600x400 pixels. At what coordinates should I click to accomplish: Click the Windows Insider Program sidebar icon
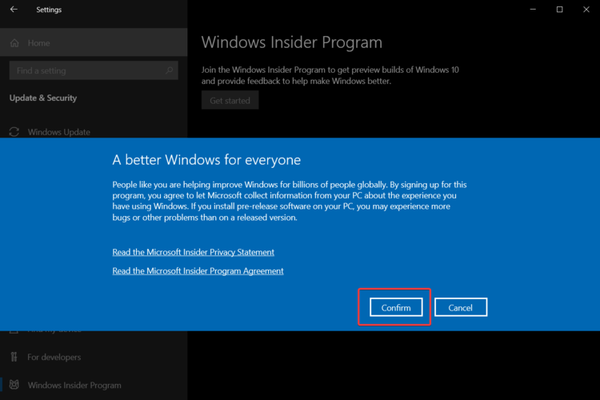coord(14,385)
